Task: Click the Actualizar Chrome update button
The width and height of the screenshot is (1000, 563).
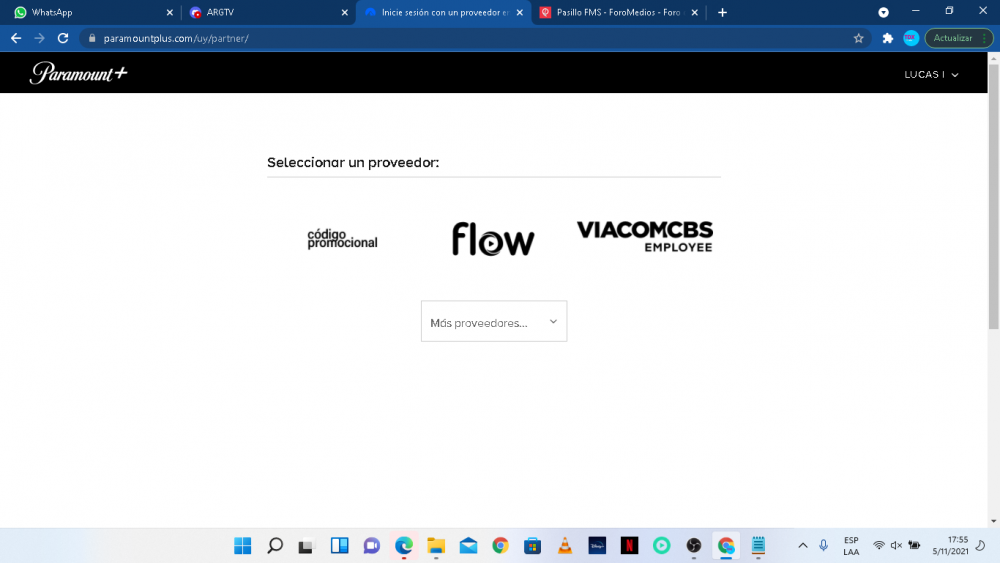Action: click(958, 38)
